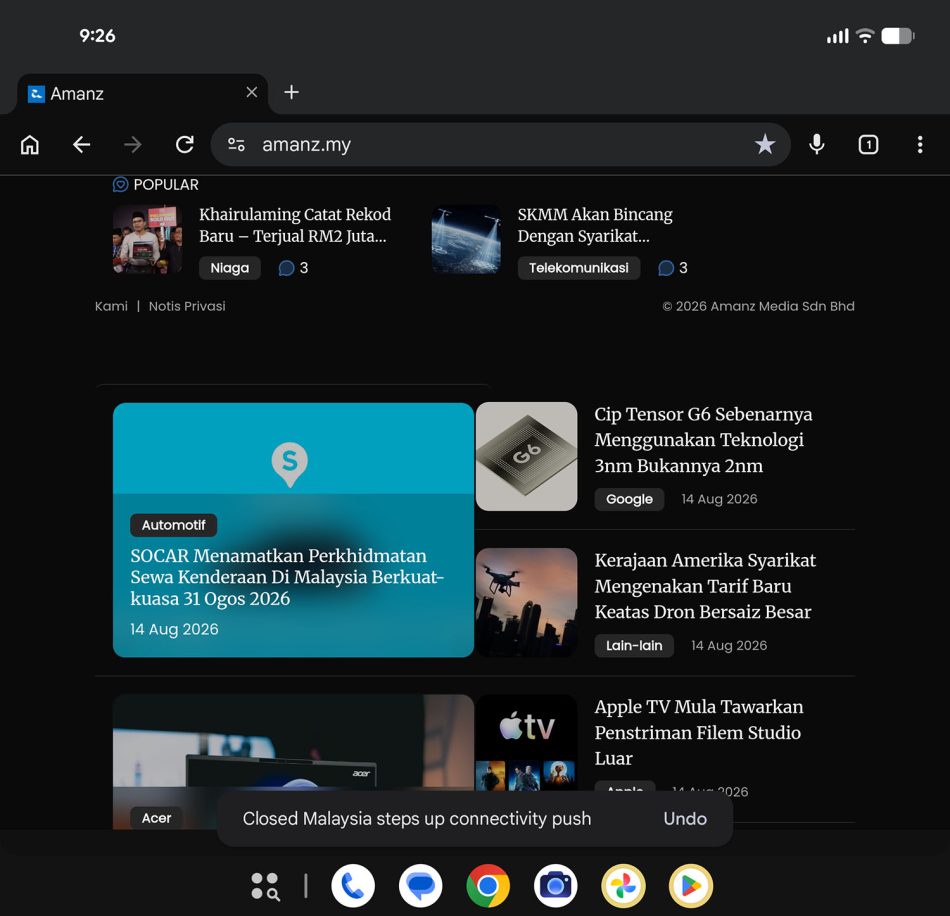The height and width of the screenshot is (916, 950).
Task: Open comments icon beside Telekomunikasi tag
Action: tap(666, 268)
